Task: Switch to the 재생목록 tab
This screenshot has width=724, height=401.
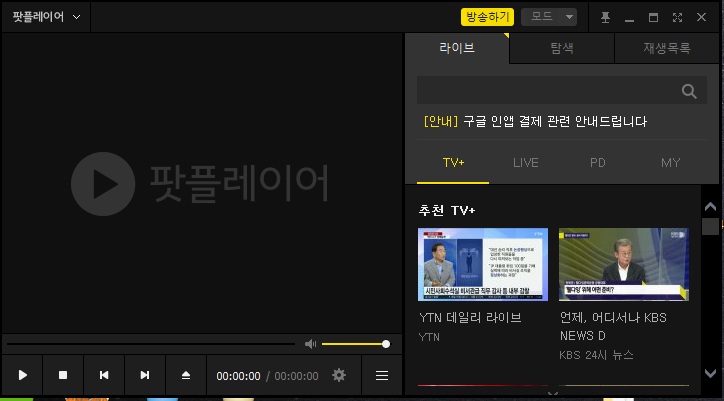Action: [667, 48]
